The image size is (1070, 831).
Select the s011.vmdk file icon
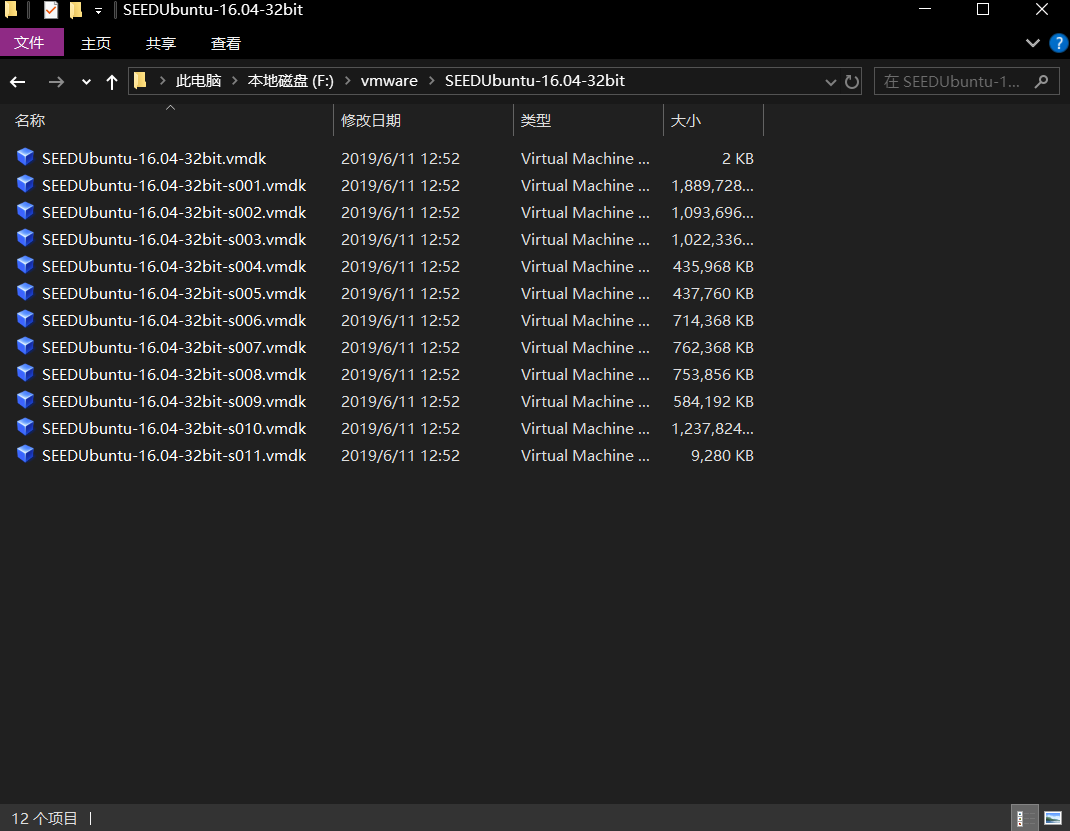coord(25,455)
